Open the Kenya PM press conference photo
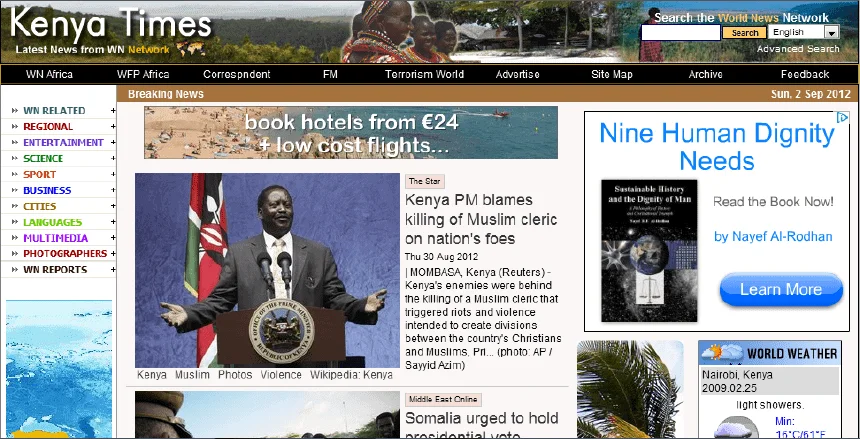The height and width of the screenshot is (439, 860). pos(267,270)
